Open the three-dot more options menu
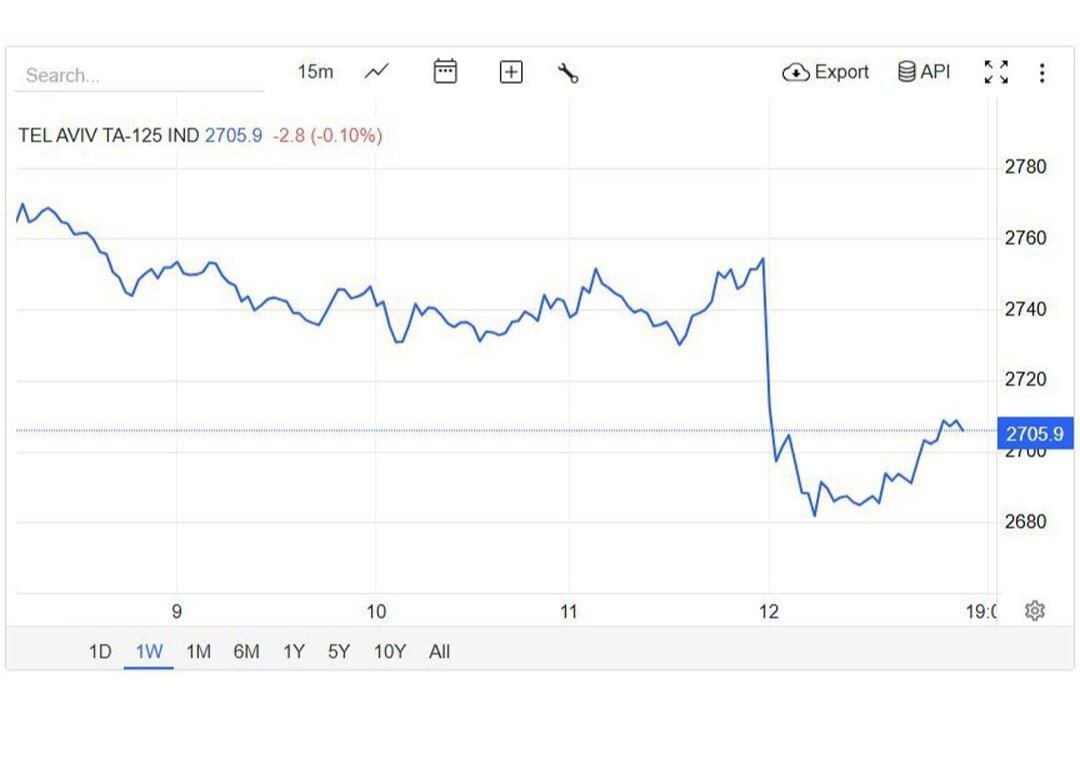The width and height of the screenshot is (1080, 758). coord(1042,73)
